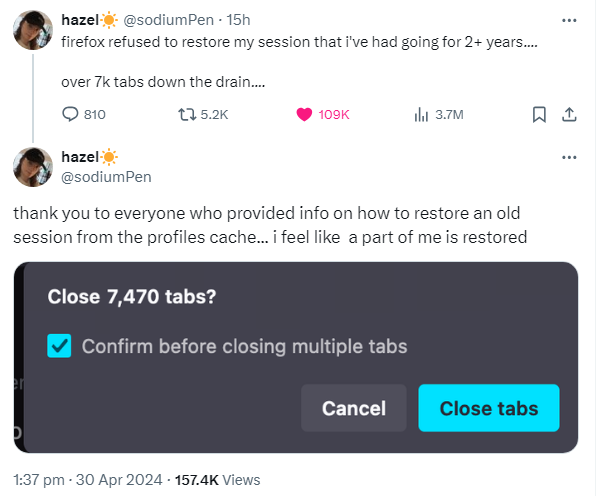This screenshot has height=496, width=596.
Task: Click the Close 7,470 tabs dialog image
Action: pos(296,357)
